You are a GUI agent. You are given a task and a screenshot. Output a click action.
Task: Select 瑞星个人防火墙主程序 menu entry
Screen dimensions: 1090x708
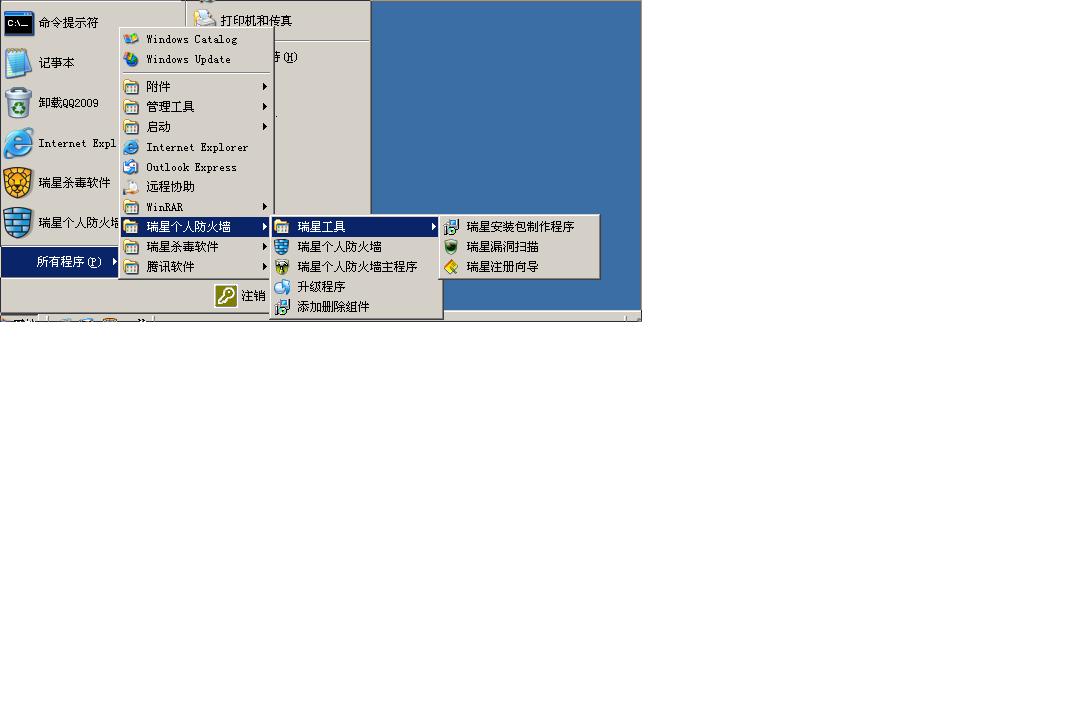click(x=356, y=267)
